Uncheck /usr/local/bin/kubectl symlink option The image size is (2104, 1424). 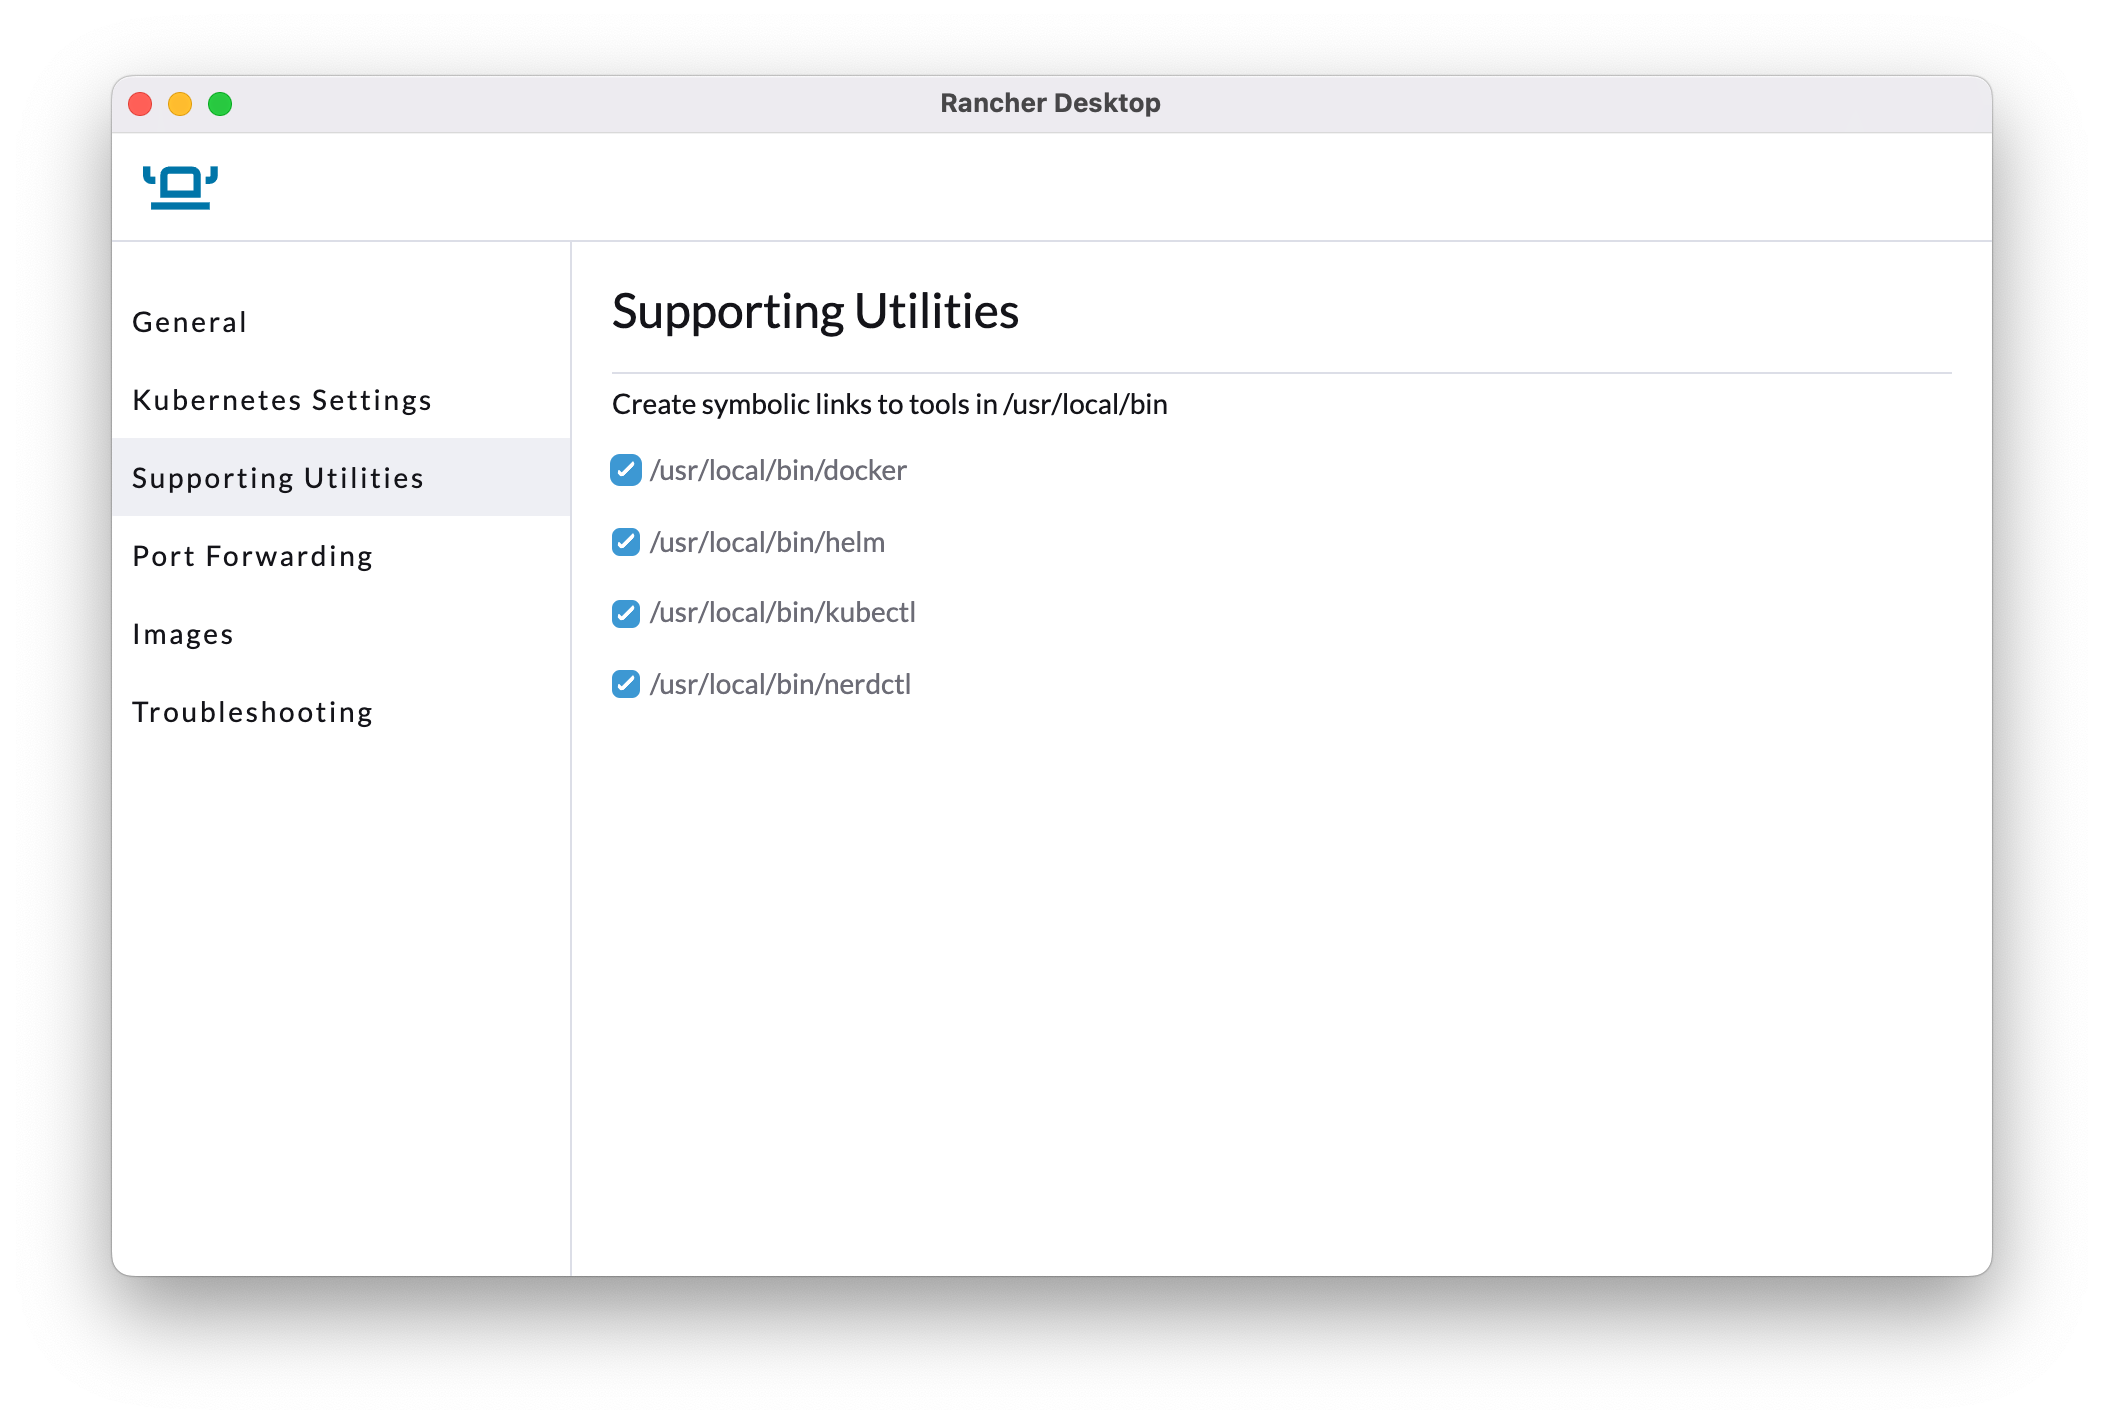(625, 612)
